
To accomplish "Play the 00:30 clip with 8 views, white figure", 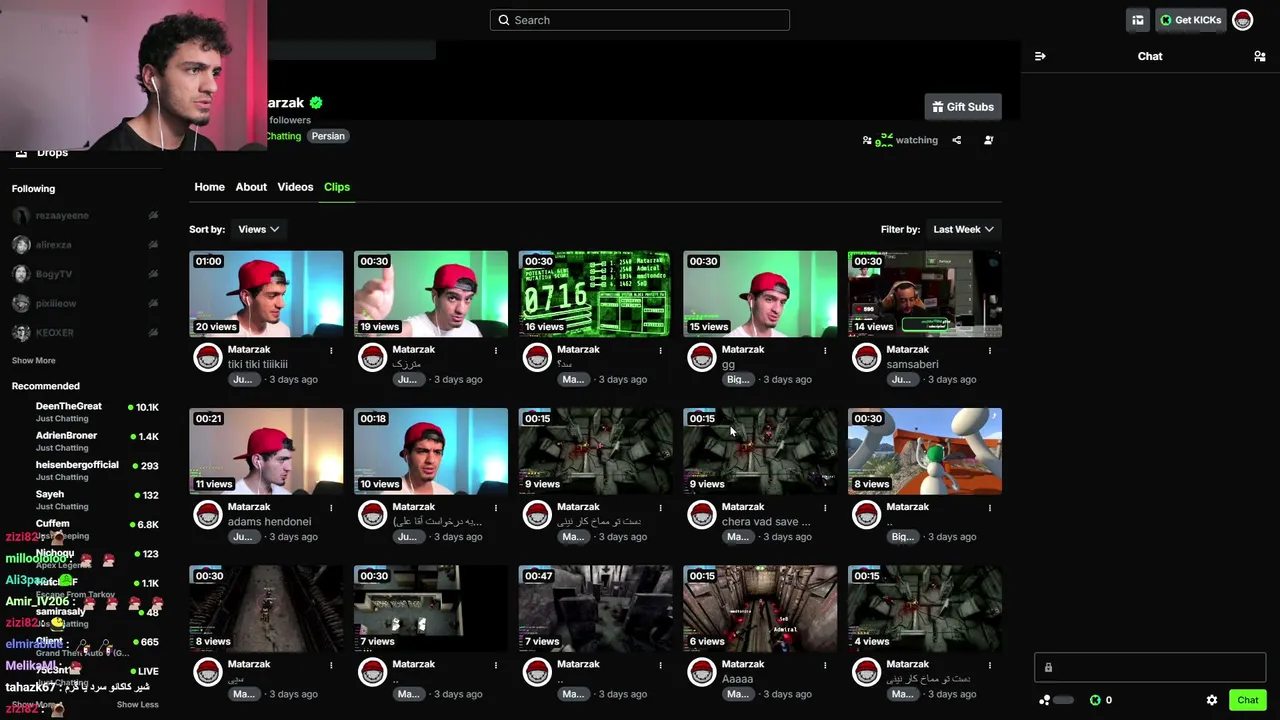I will (x=925, y=451).
